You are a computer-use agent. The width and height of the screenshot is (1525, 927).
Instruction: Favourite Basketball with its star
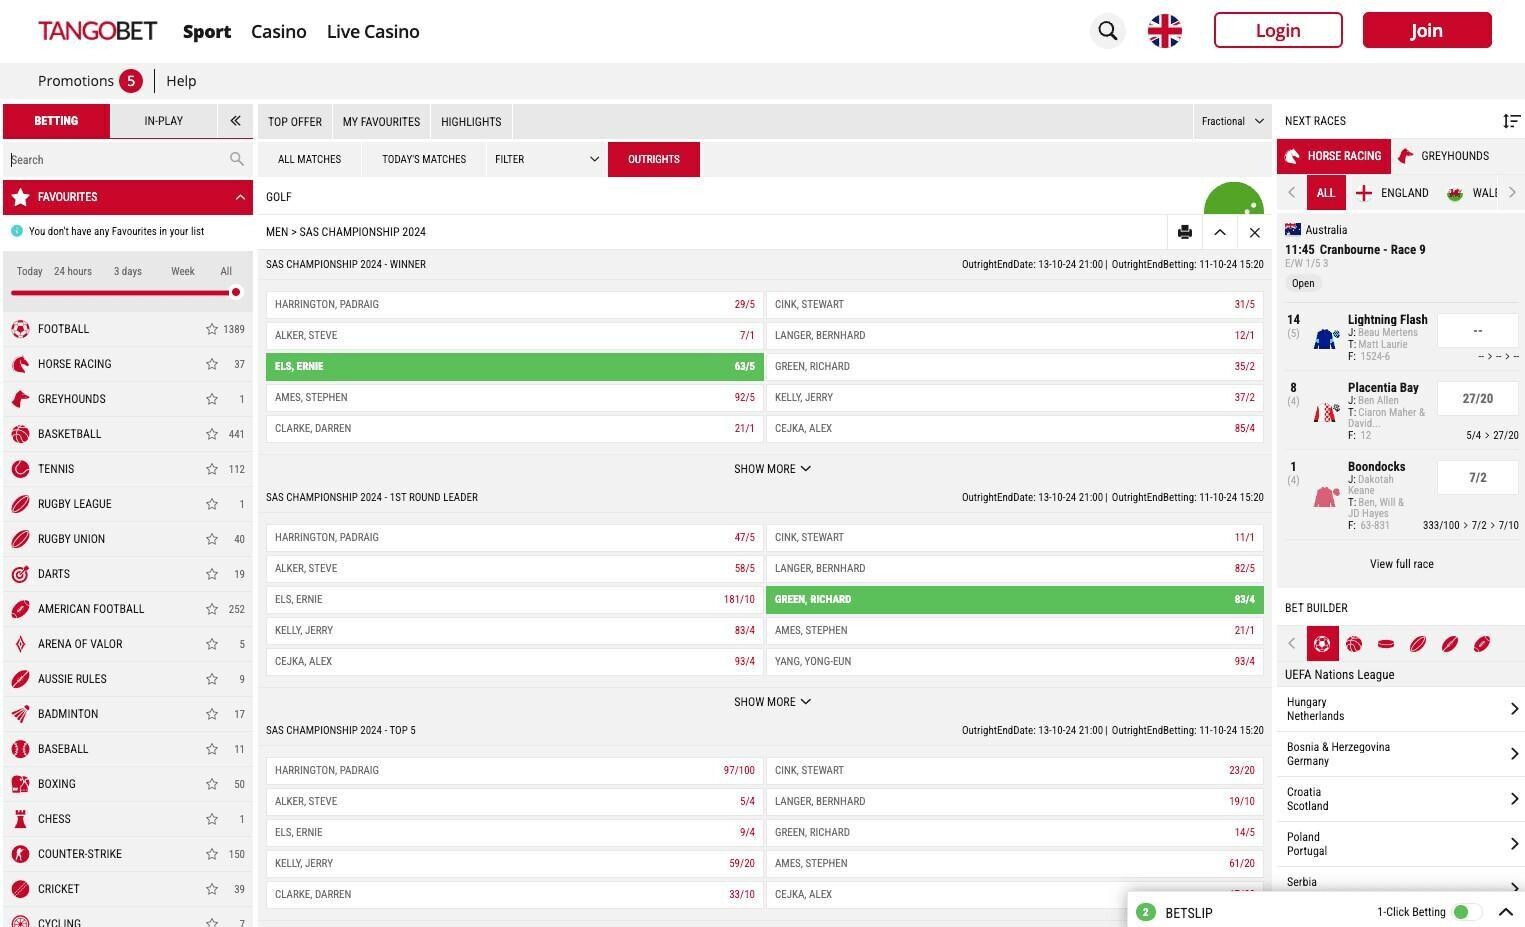pos(212,434)
